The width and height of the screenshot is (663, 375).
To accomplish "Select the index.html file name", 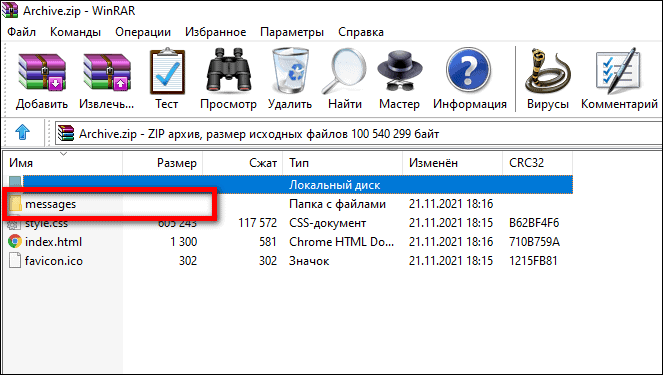I will (53, 242).
